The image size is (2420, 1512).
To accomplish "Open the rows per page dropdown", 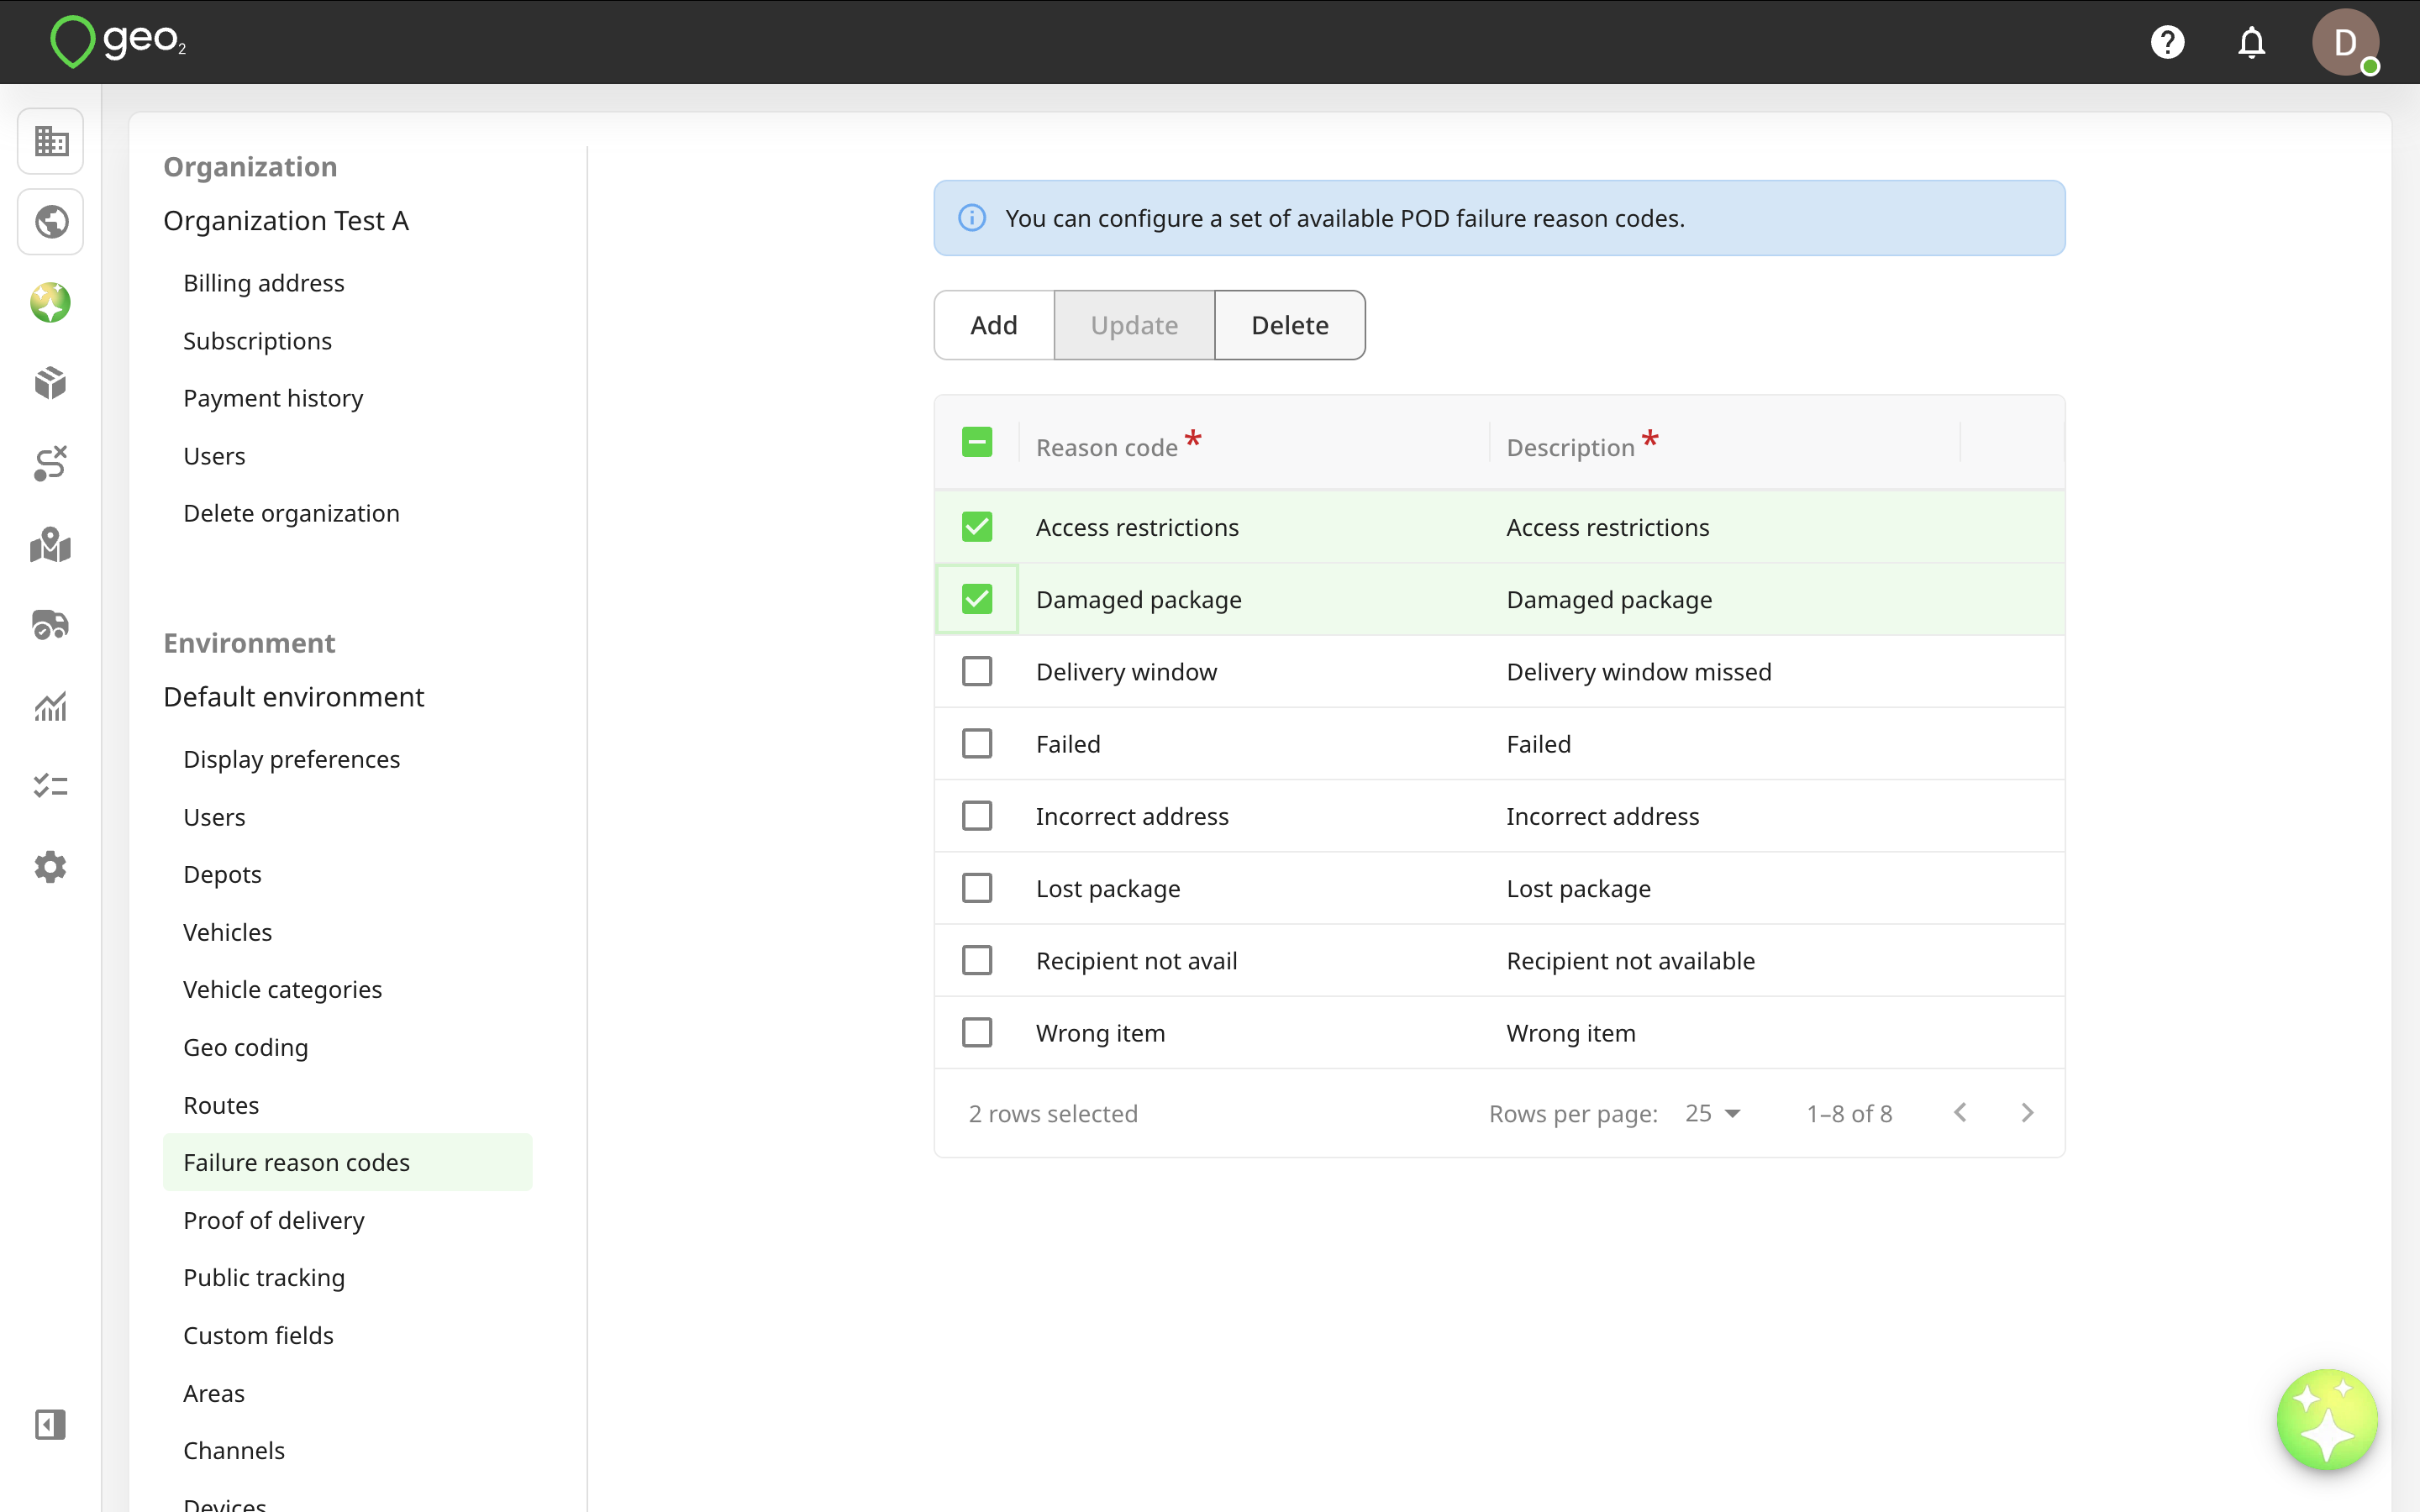I will click(x=1712, y=1113).
